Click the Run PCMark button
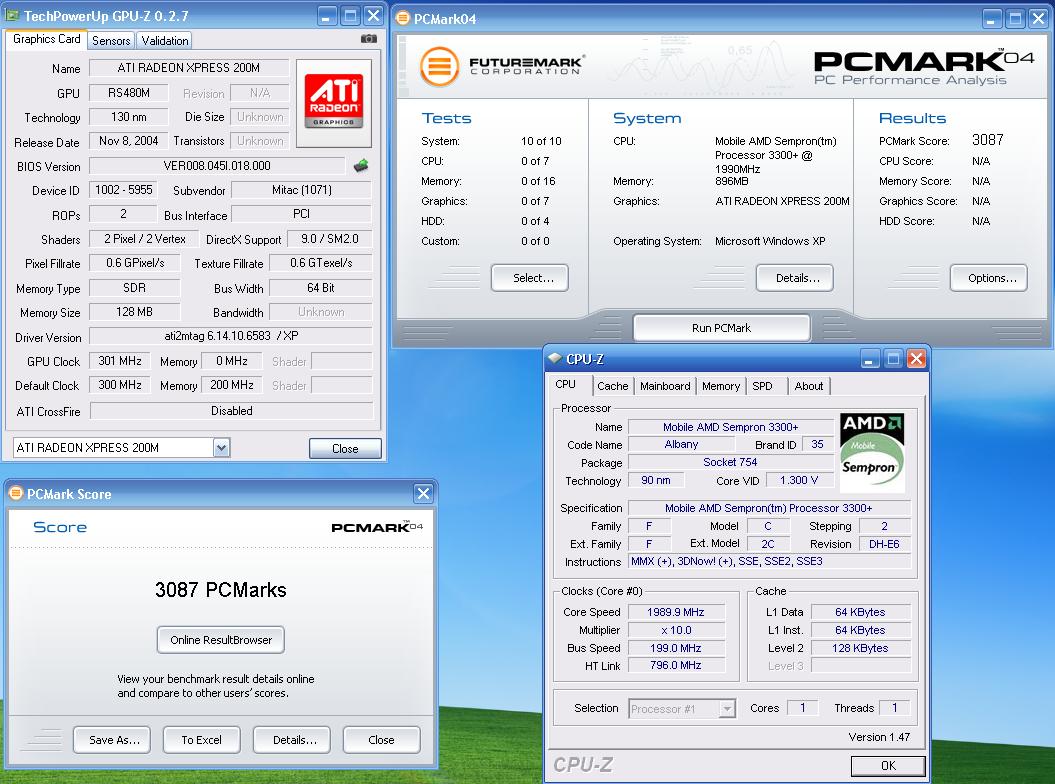The height and width of the screenshot is (784, 1055). (721, 328)
